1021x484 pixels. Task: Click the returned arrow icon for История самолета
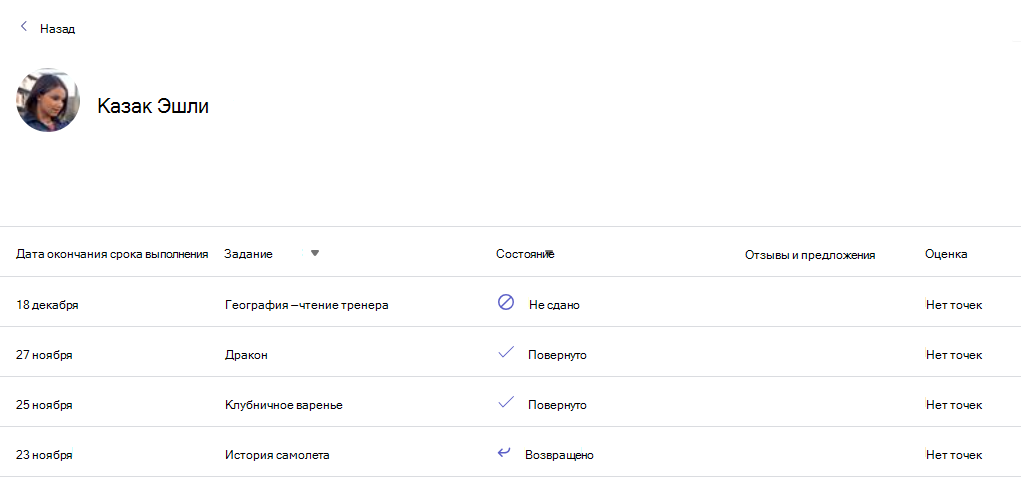[504, 453]
